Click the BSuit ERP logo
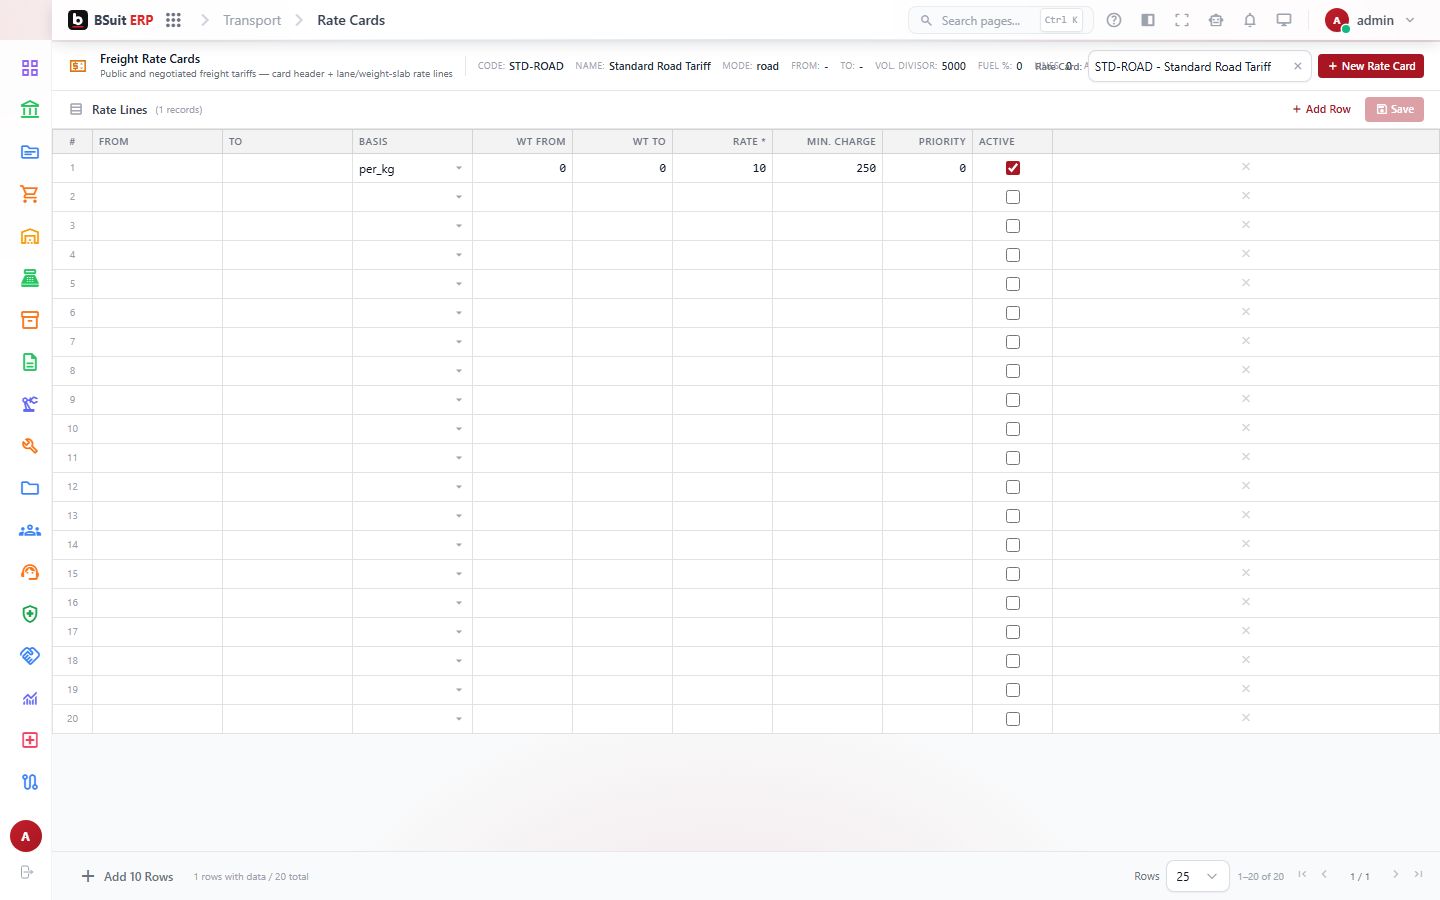 [x=111, y=20]
